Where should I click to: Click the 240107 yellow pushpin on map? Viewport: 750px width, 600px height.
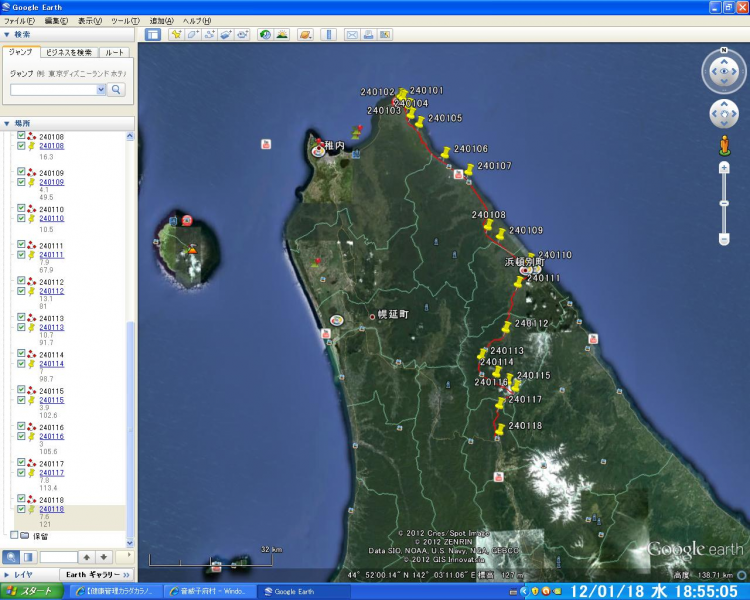469,169
